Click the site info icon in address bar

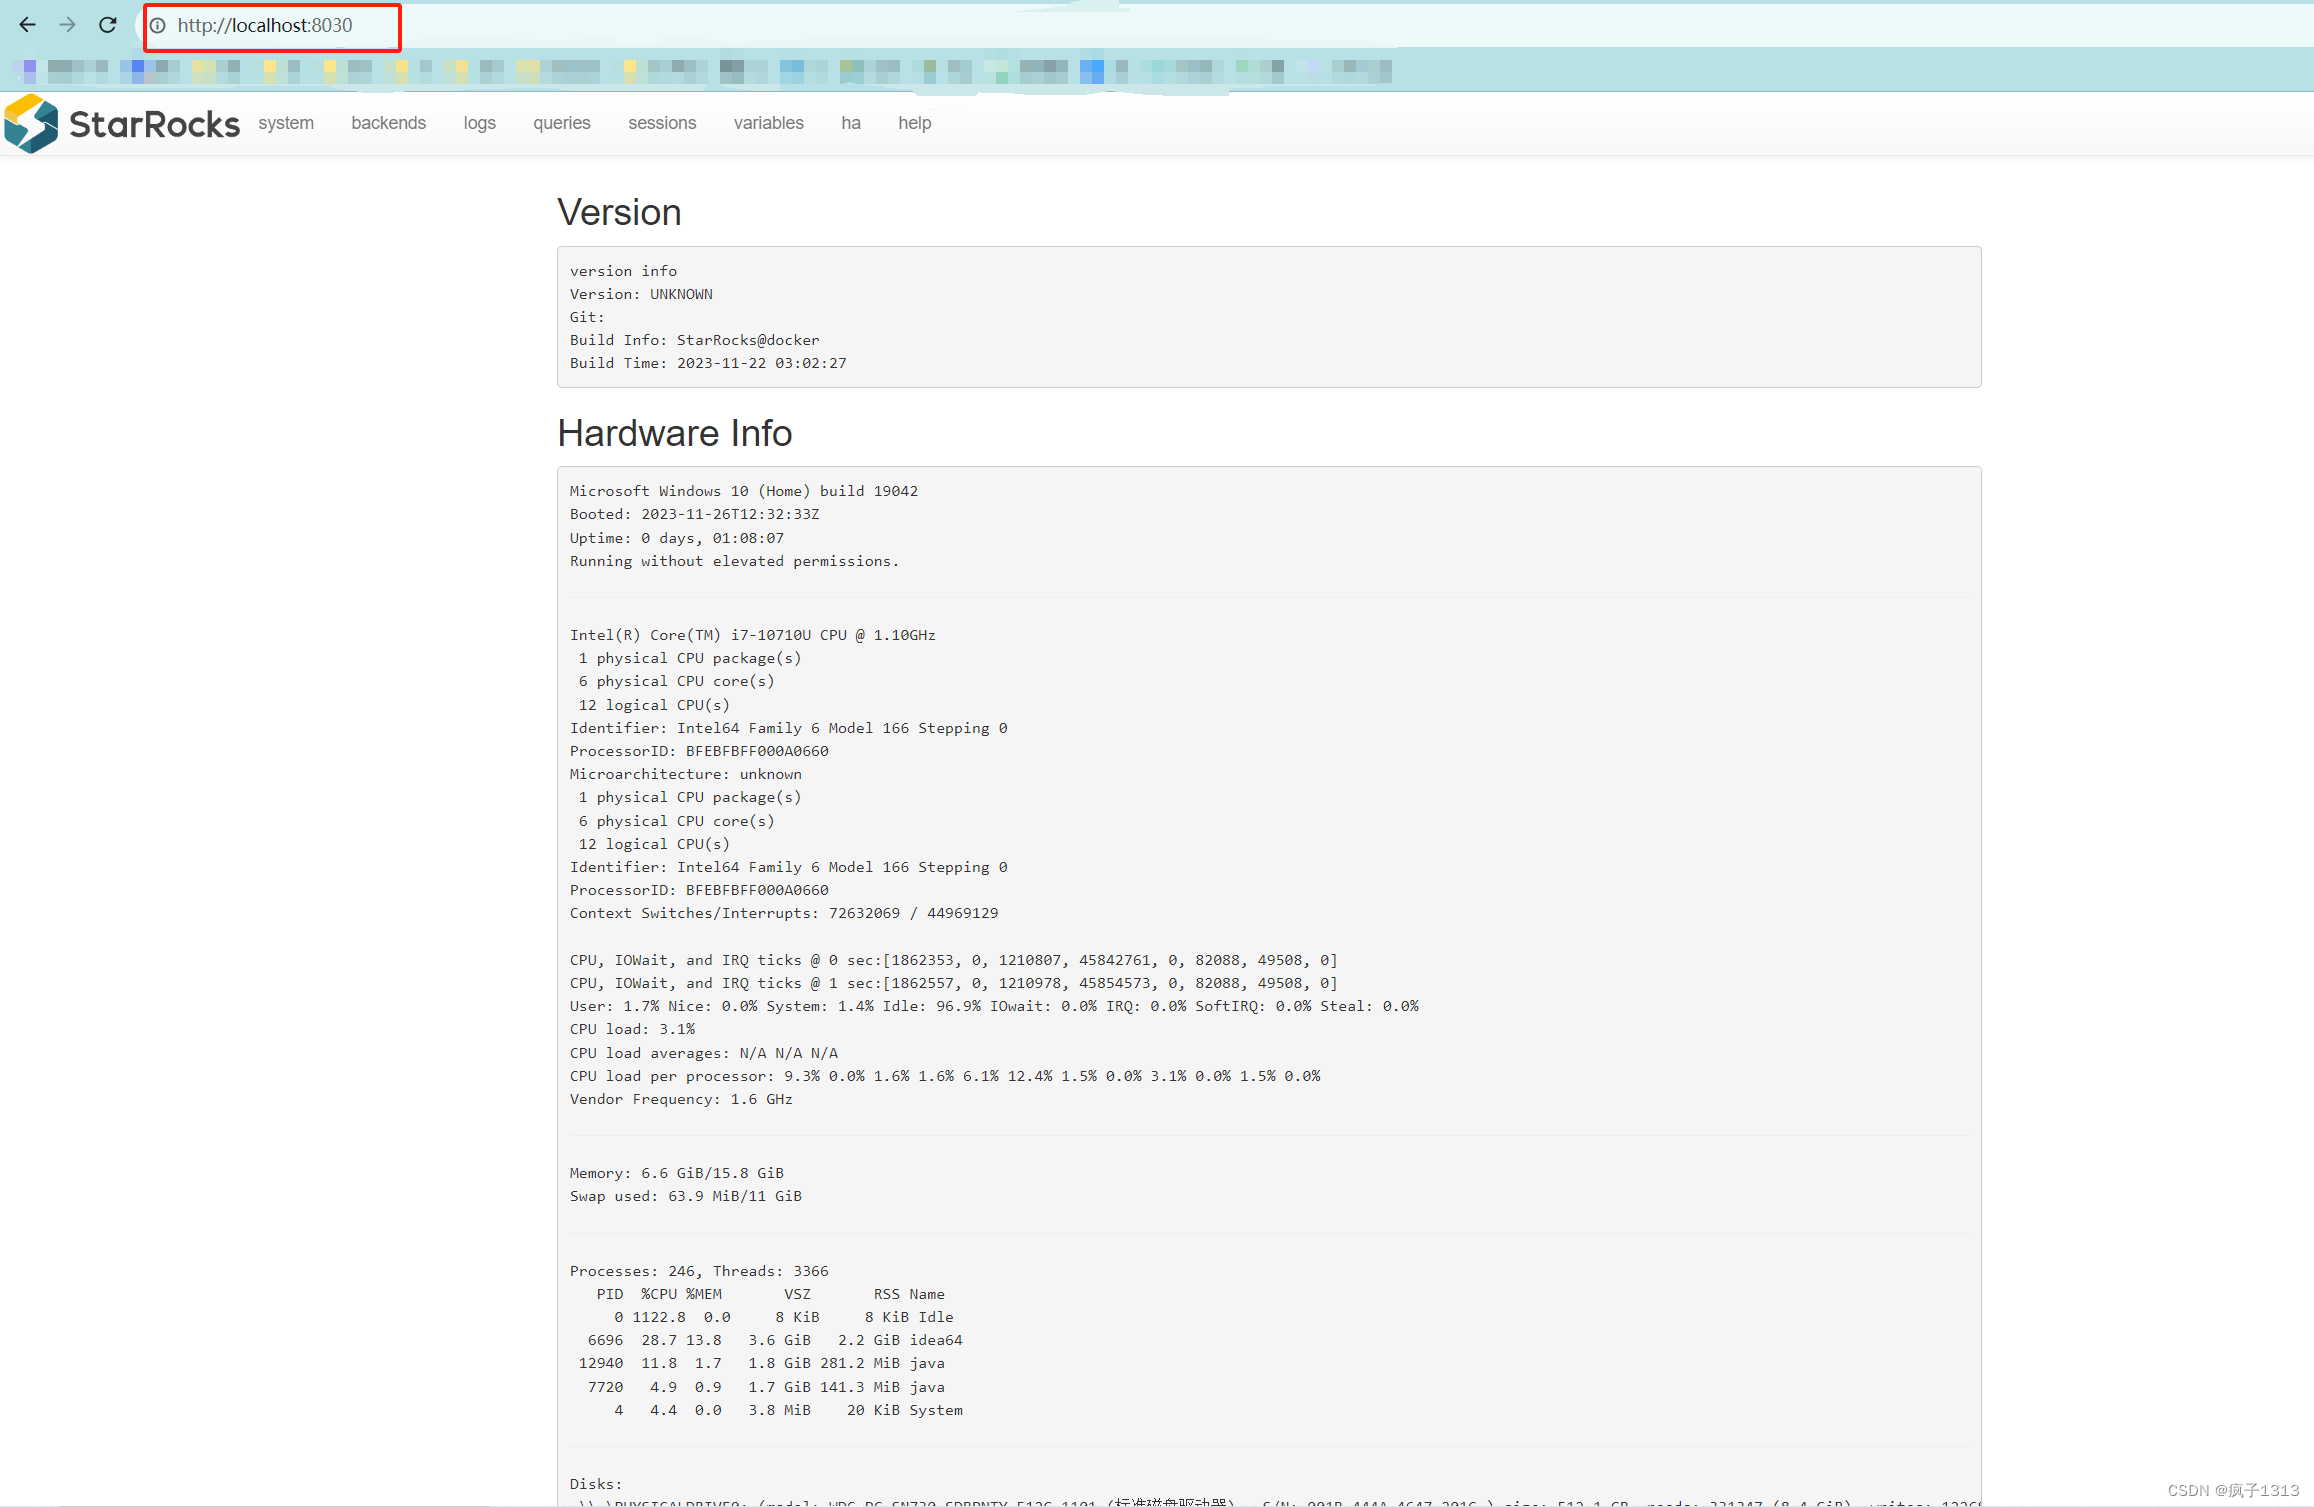[158, 26]
